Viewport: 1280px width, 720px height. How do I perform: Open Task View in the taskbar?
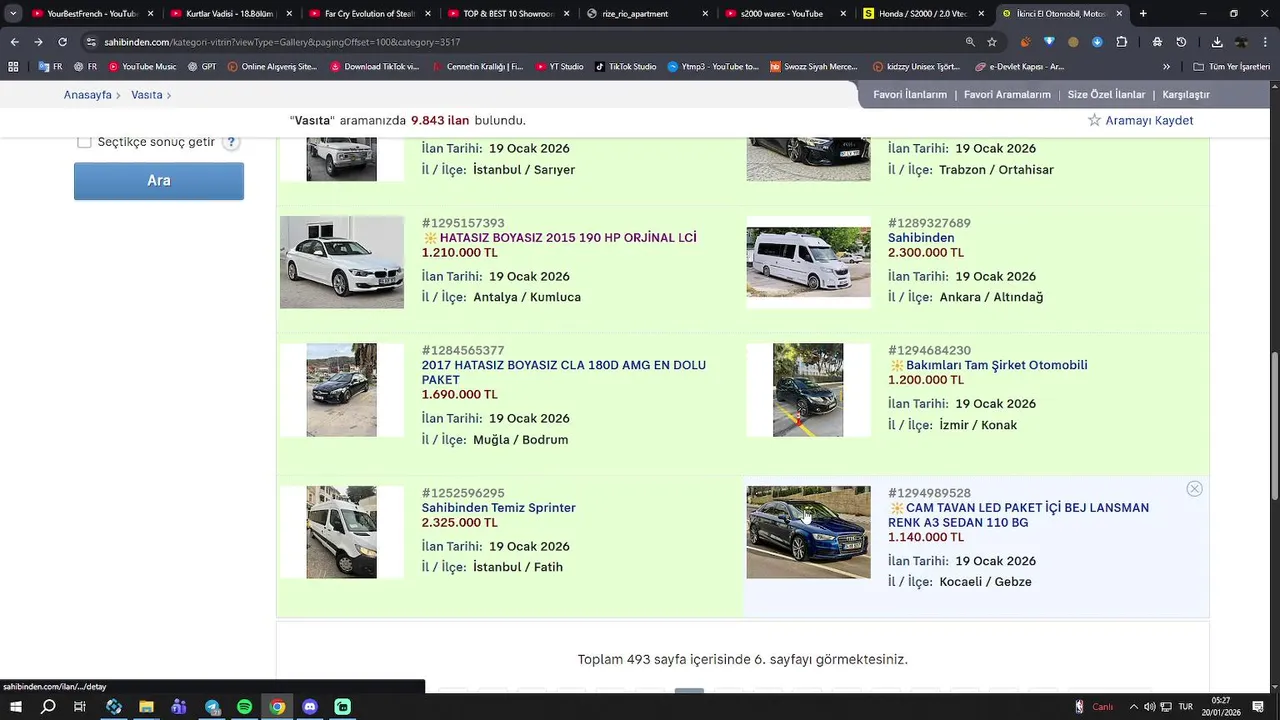[80, 707]
